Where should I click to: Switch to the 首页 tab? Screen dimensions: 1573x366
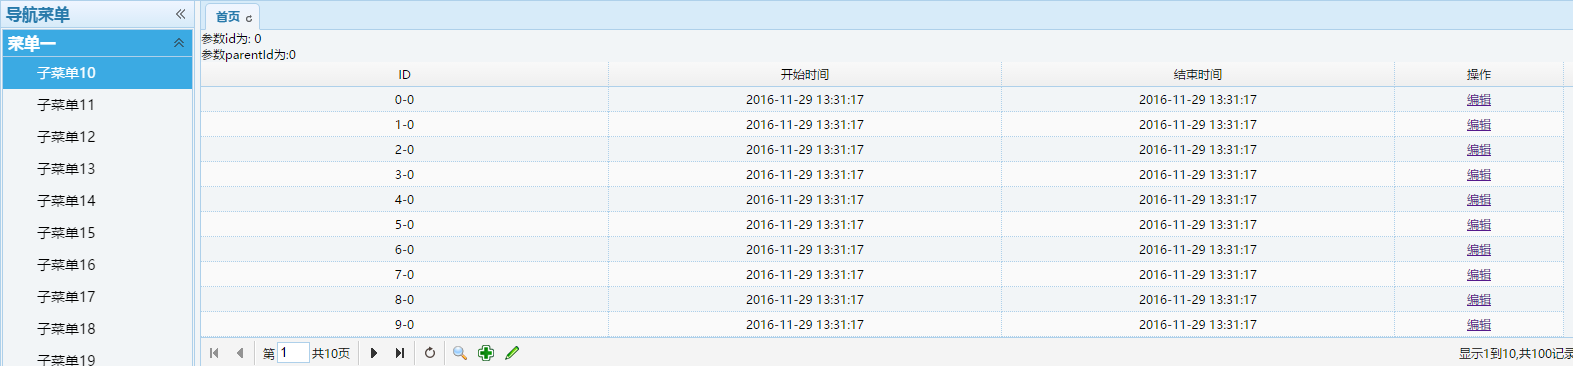[228, 17]
